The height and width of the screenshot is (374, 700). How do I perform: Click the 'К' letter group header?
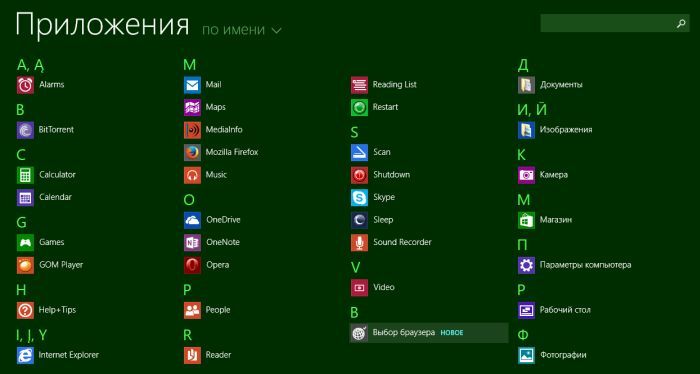[521, 155]
